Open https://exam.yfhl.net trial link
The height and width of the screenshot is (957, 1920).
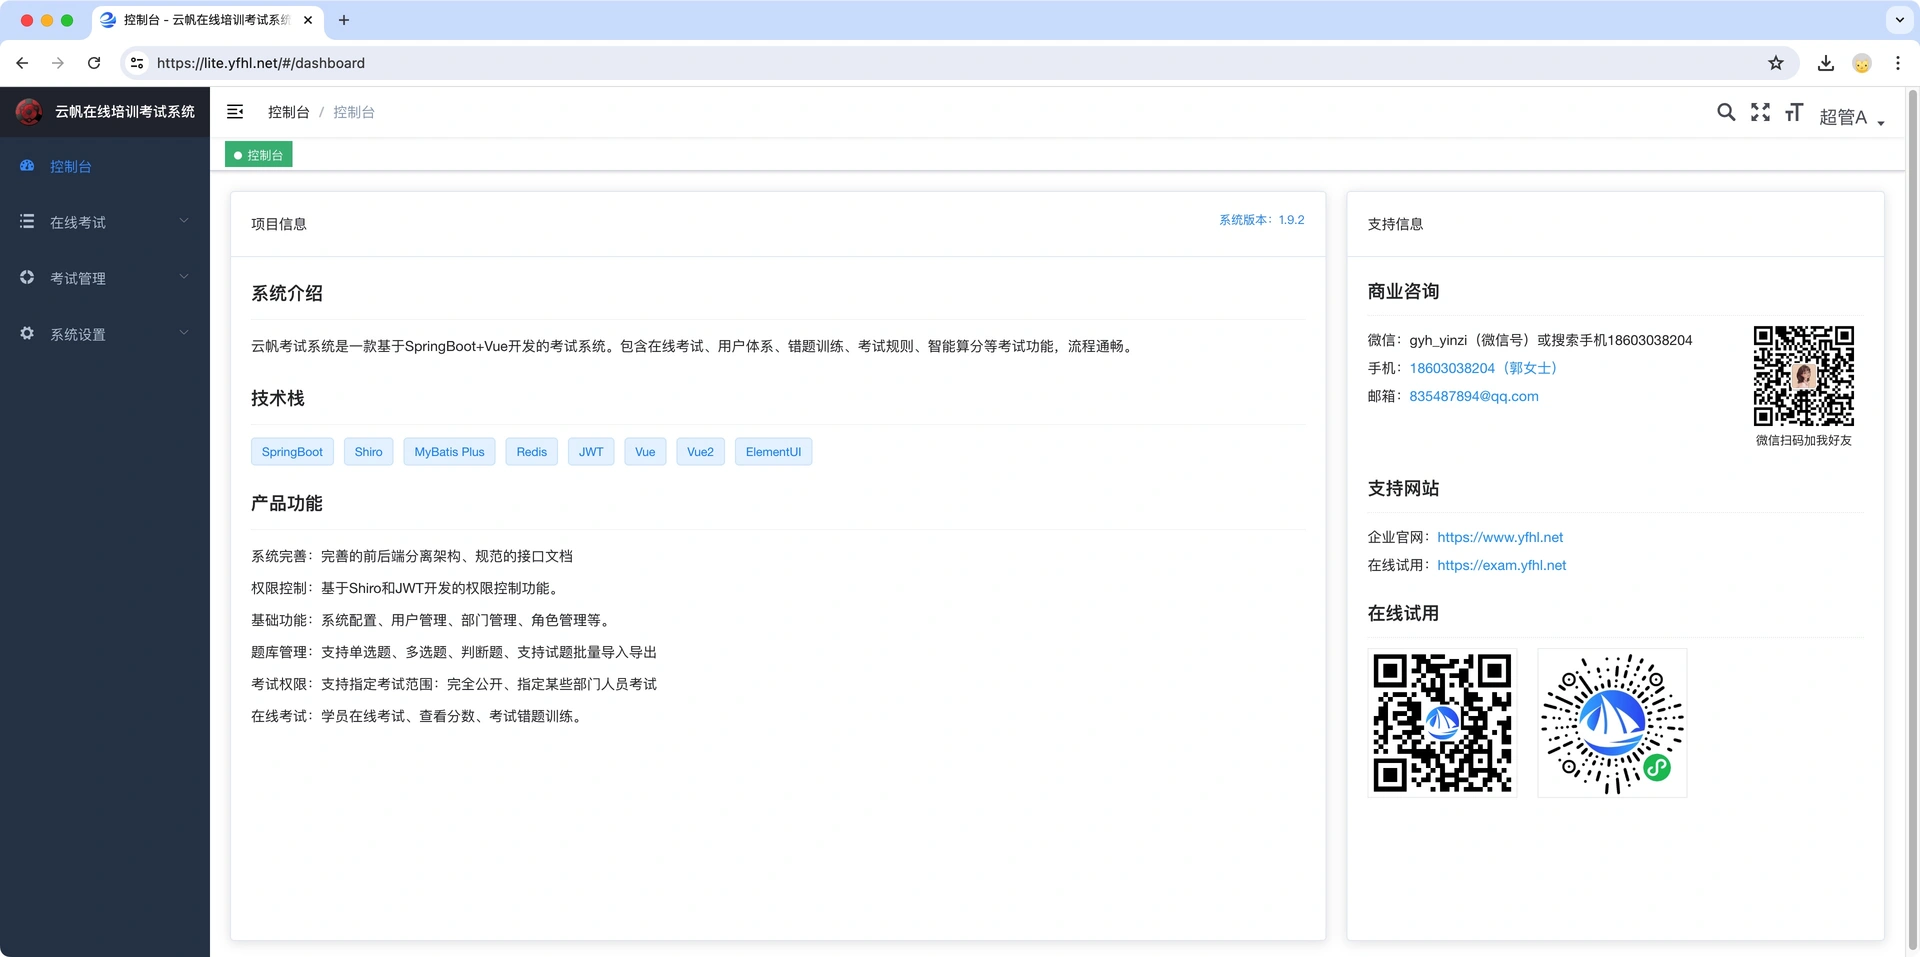click(1501, 565)
